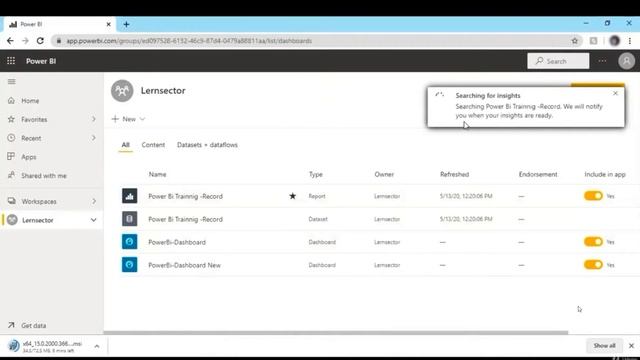The height and width of the screenshot is (360, 640).
Task: Expand the Favorites flyout chevron
Action: pos(93,119)
